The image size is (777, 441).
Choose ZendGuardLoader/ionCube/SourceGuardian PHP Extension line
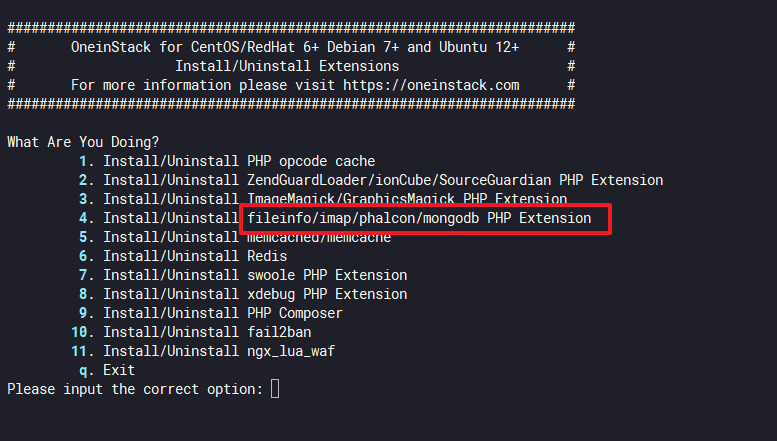(x=383, y=180)
